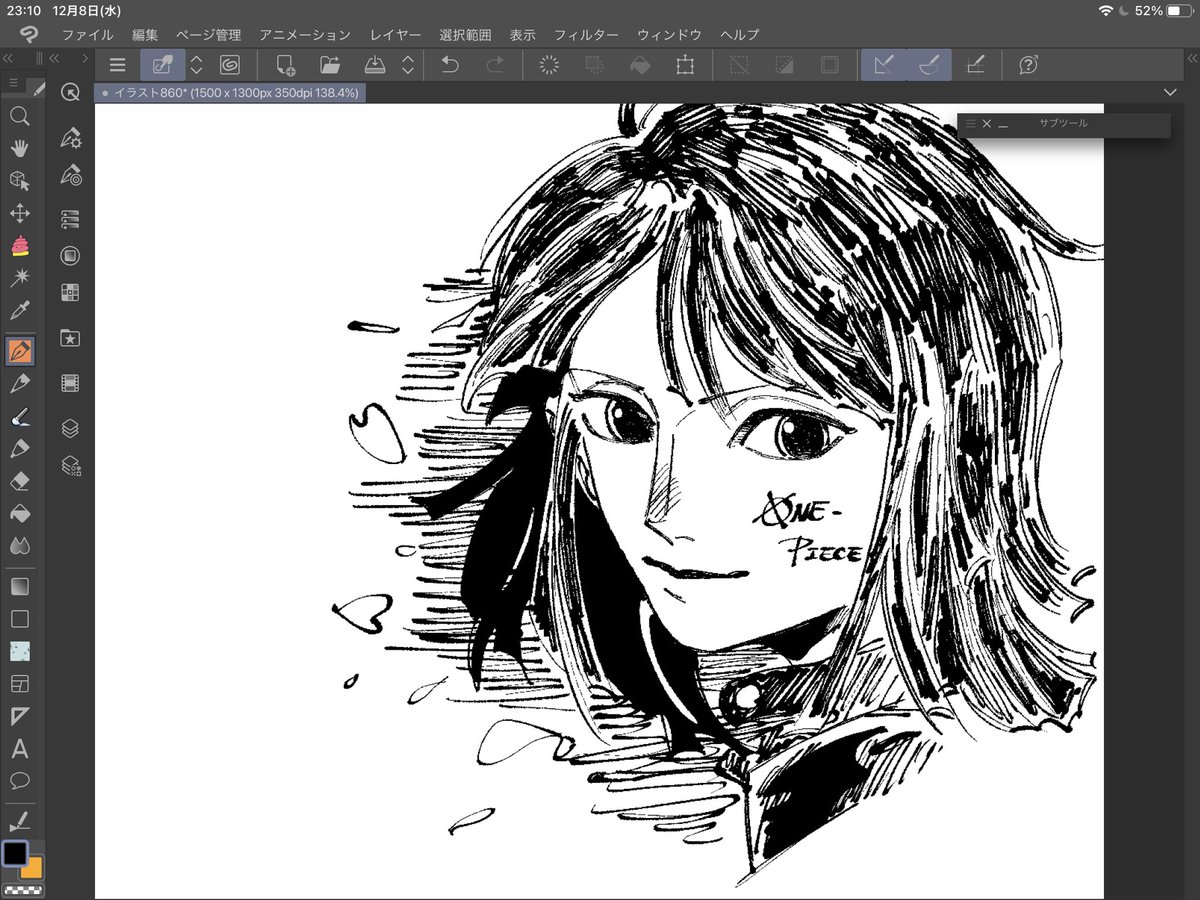1200x900 pixels.
Task: Select the Airbrush tool
Action: (x=19, y=449)
